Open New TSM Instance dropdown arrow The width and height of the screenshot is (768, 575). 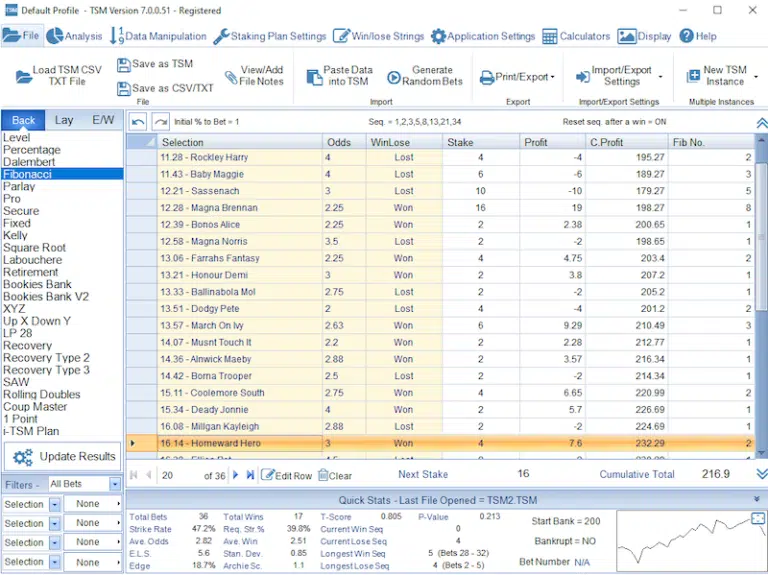tap(756, 77)
